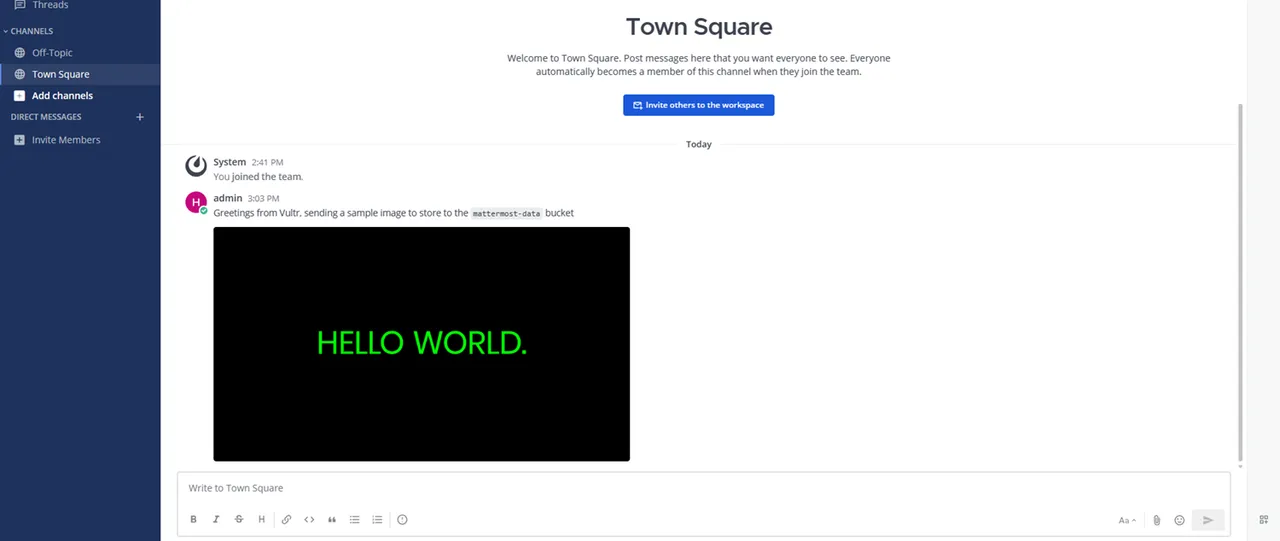The image size is (1280, 541).
Task: Click the plus next to Direct Messages
Action: 140,117
